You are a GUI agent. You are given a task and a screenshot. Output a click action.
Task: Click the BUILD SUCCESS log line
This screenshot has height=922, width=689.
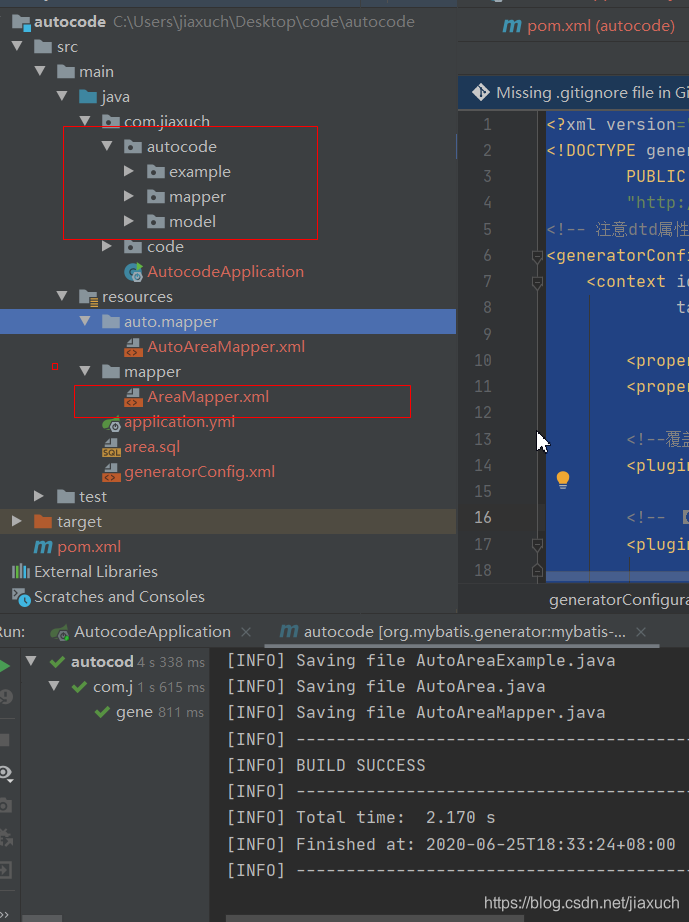[x=361, y=766]
